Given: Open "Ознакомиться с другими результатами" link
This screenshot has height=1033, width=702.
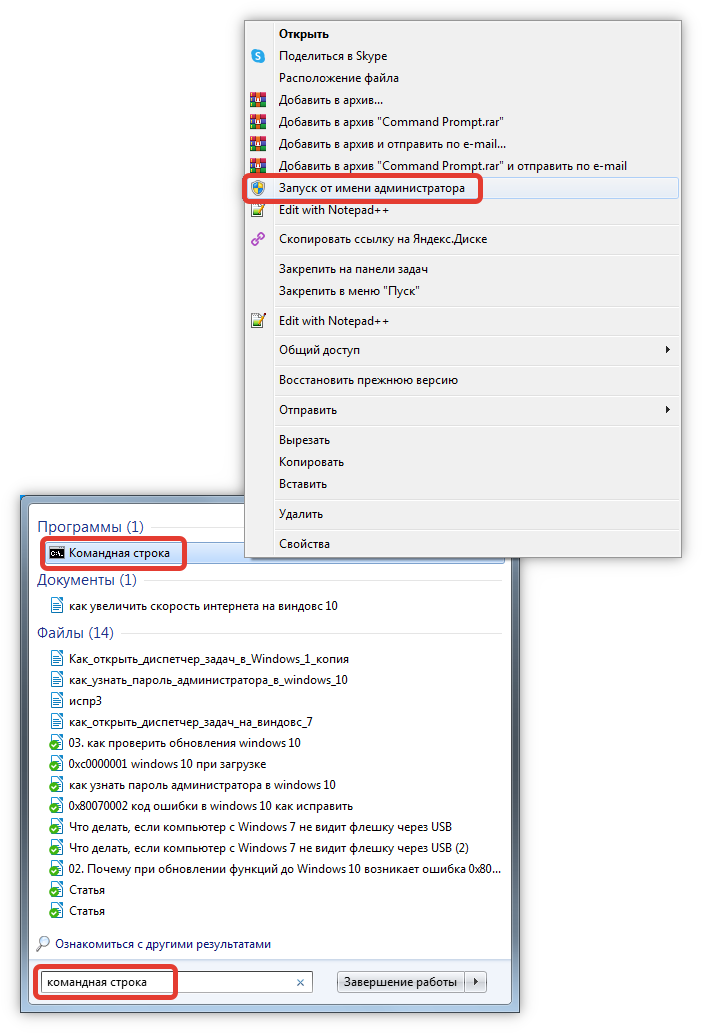Looking at the screenshot, I should click(x=163, y=944).
